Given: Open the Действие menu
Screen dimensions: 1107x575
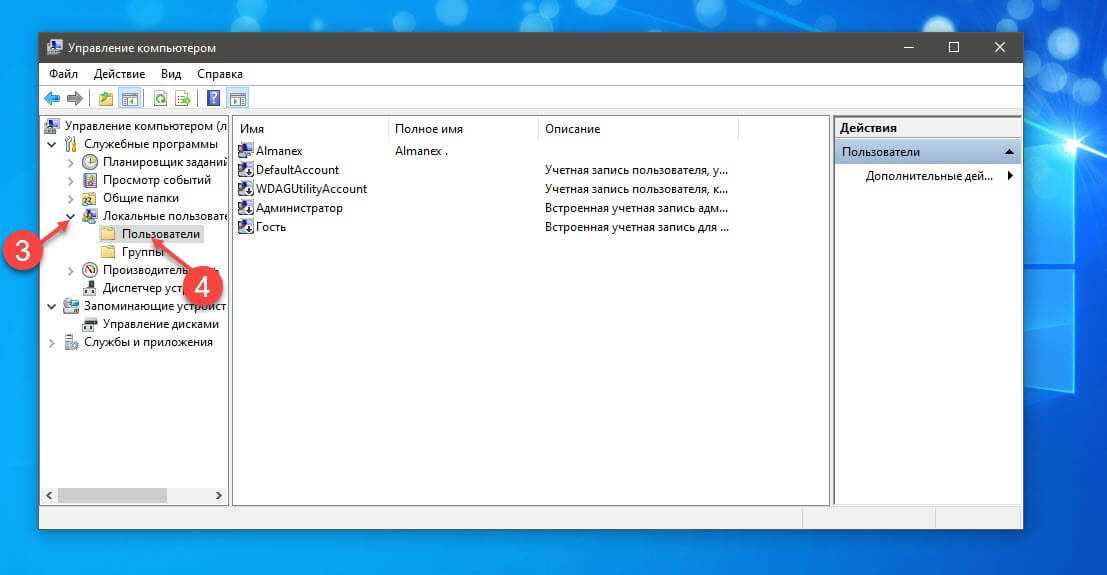Looking at the screenshot, I should 119,73.
